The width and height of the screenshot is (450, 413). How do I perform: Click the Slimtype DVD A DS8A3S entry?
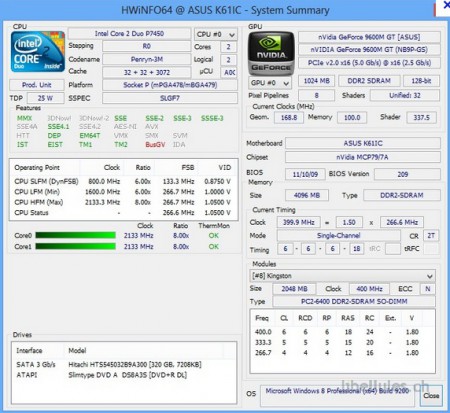coord(123,375)
